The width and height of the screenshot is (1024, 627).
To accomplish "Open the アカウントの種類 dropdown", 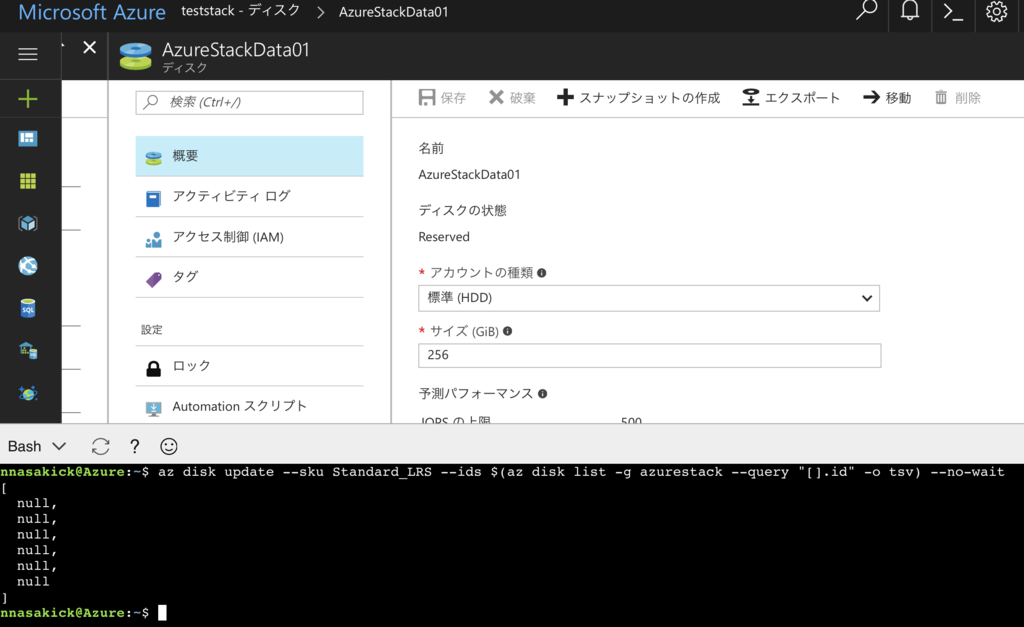I will coord(648,298).
